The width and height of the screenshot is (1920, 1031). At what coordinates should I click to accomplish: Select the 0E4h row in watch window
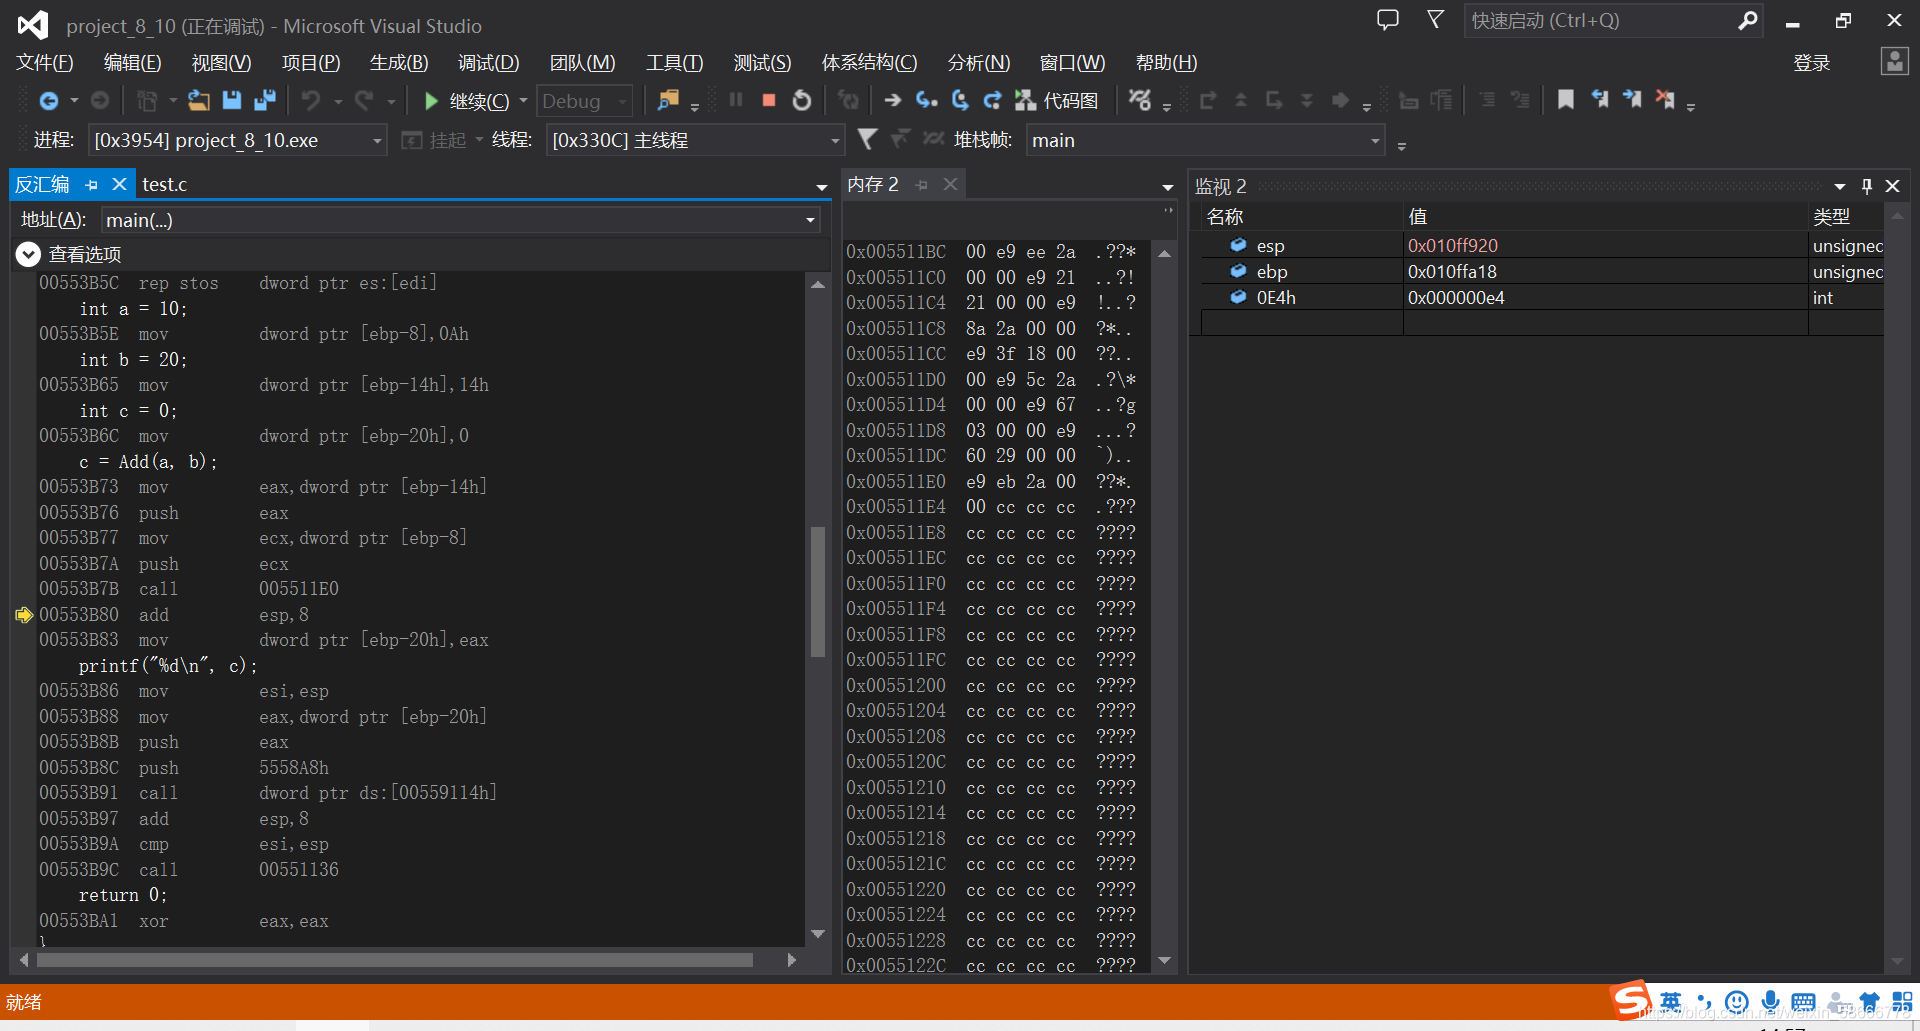click(x=1542, y=298)
